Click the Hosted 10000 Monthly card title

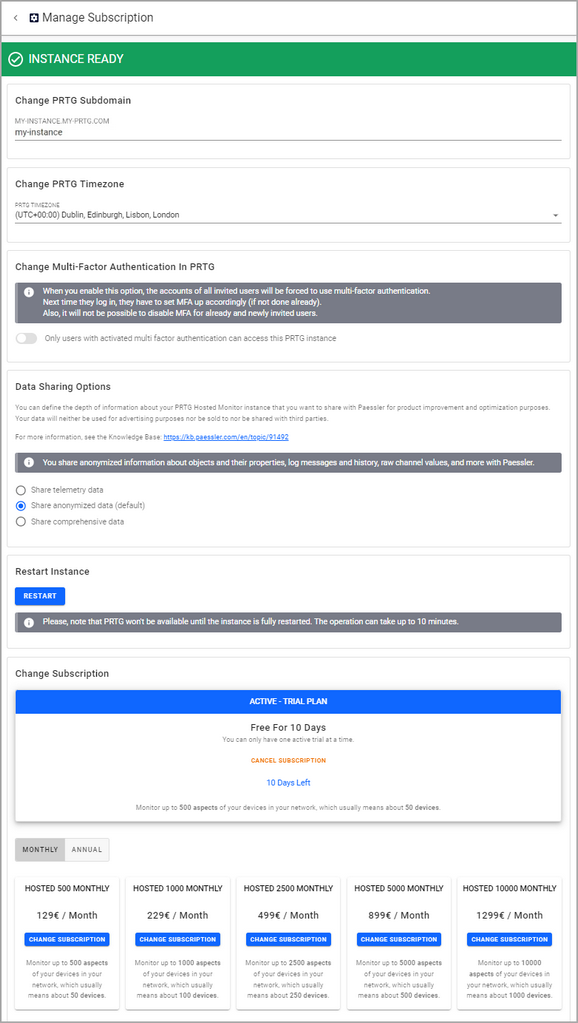click(510, 889)
